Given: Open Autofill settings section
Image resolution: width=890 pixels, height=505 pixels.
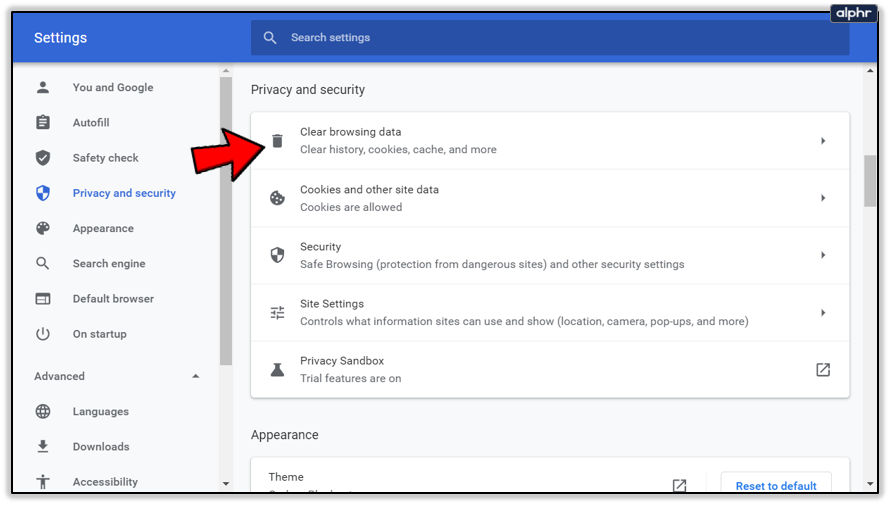Looking at the screenshot, I should pyautogui.click(x=91, y=123).
